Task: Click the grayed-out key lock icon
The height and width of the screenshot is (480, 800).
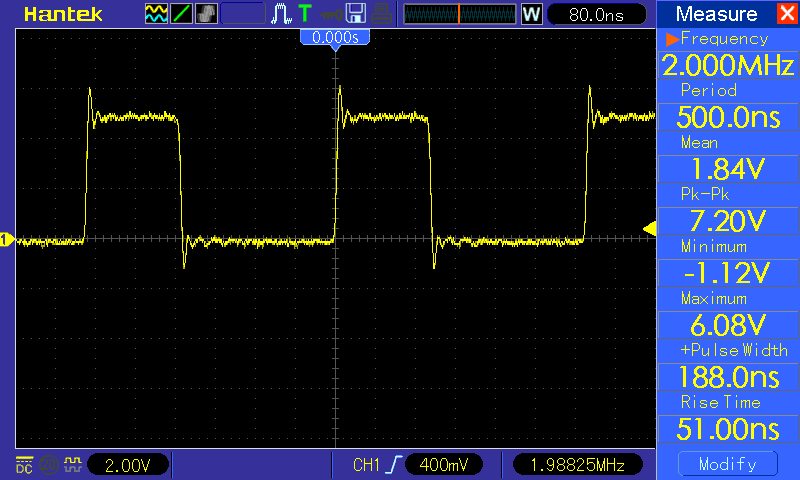Action: click(x=332, y=15)
